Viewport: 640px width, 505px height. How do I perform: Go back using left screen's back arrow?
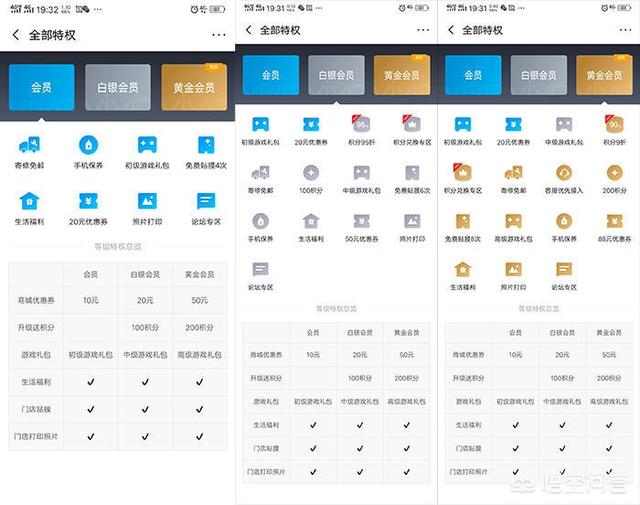[16, 34]
